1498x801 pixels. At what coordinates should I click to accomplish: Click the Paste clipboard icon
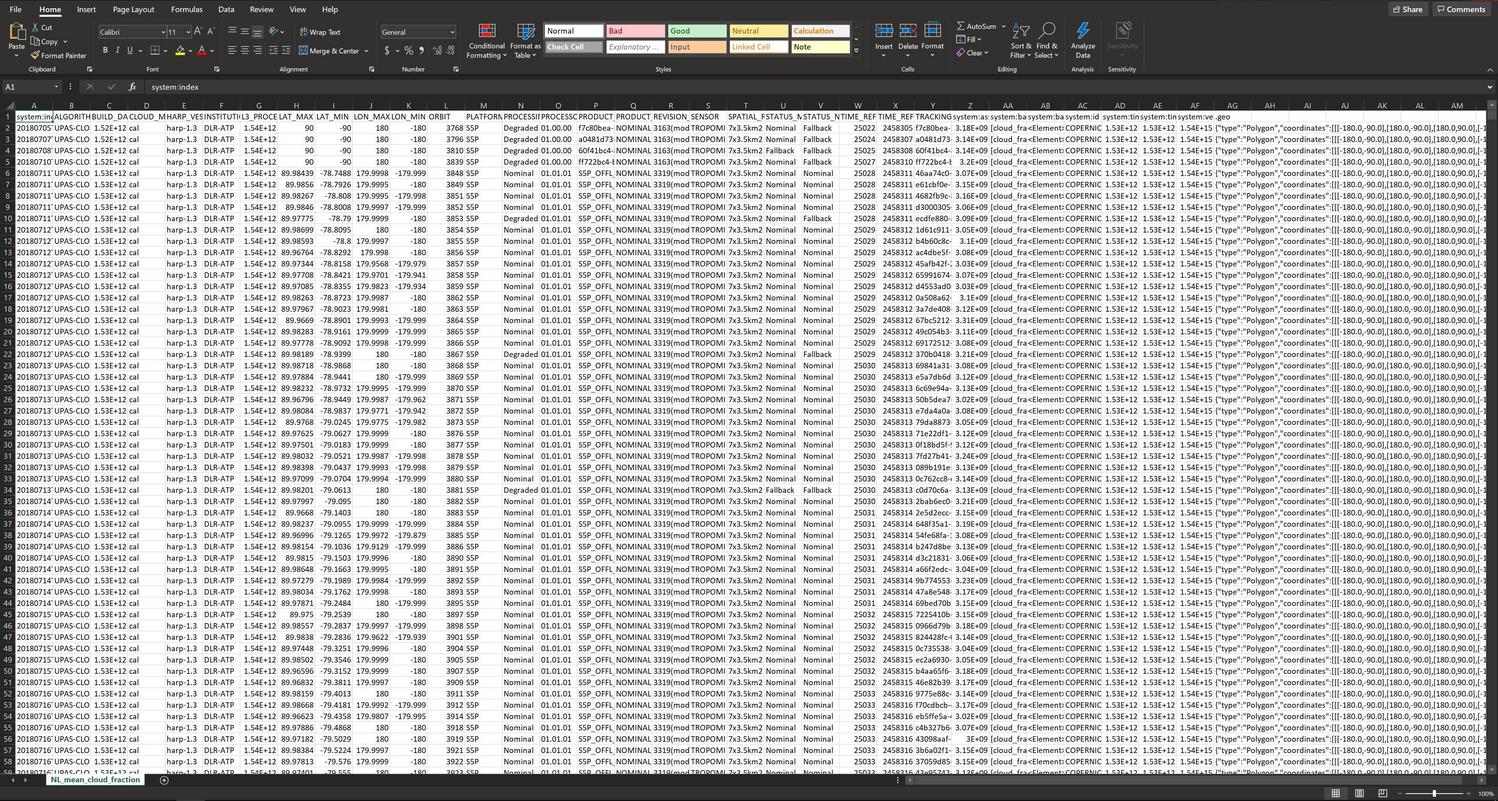(16, 32)
